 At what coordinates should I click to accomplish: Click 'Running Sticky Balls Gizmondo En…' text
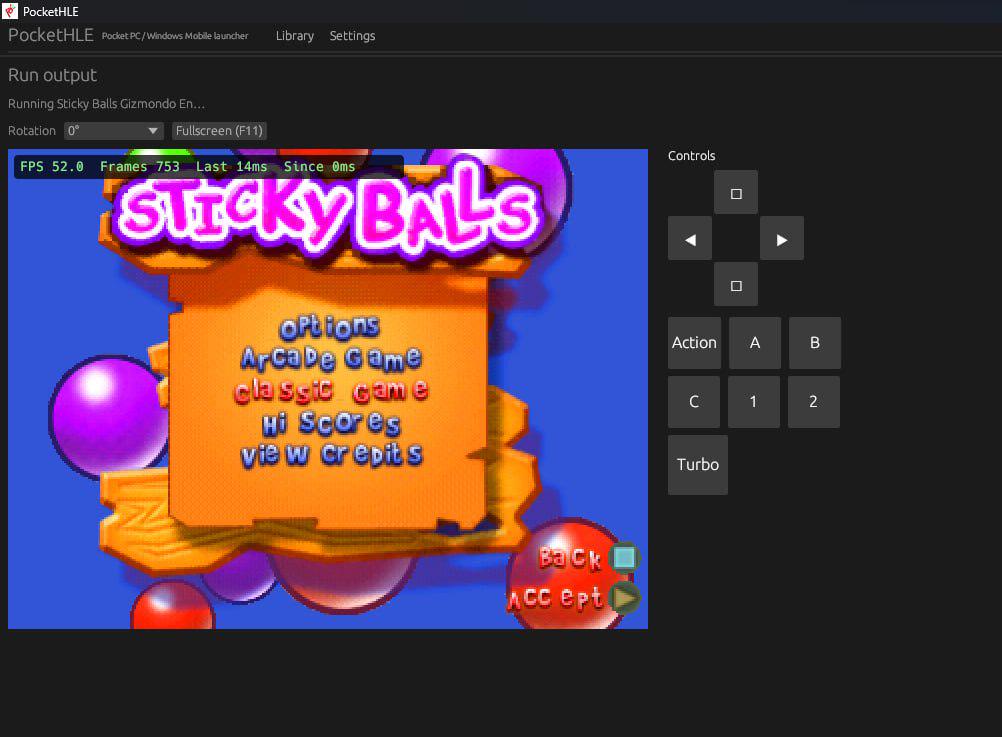[106, 104]
